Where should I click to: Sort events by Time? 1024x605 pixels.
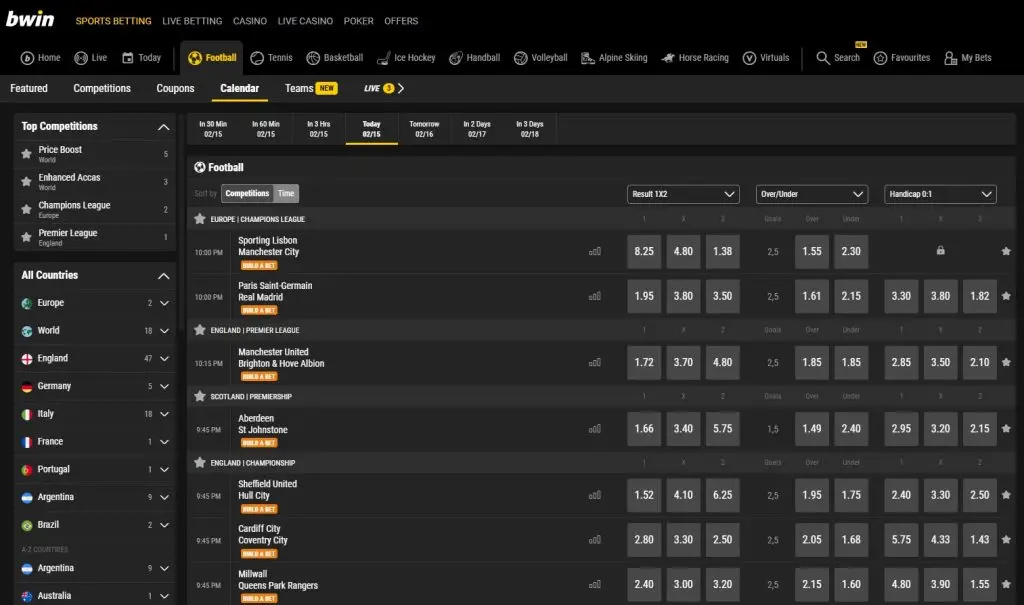pos(286,193)
